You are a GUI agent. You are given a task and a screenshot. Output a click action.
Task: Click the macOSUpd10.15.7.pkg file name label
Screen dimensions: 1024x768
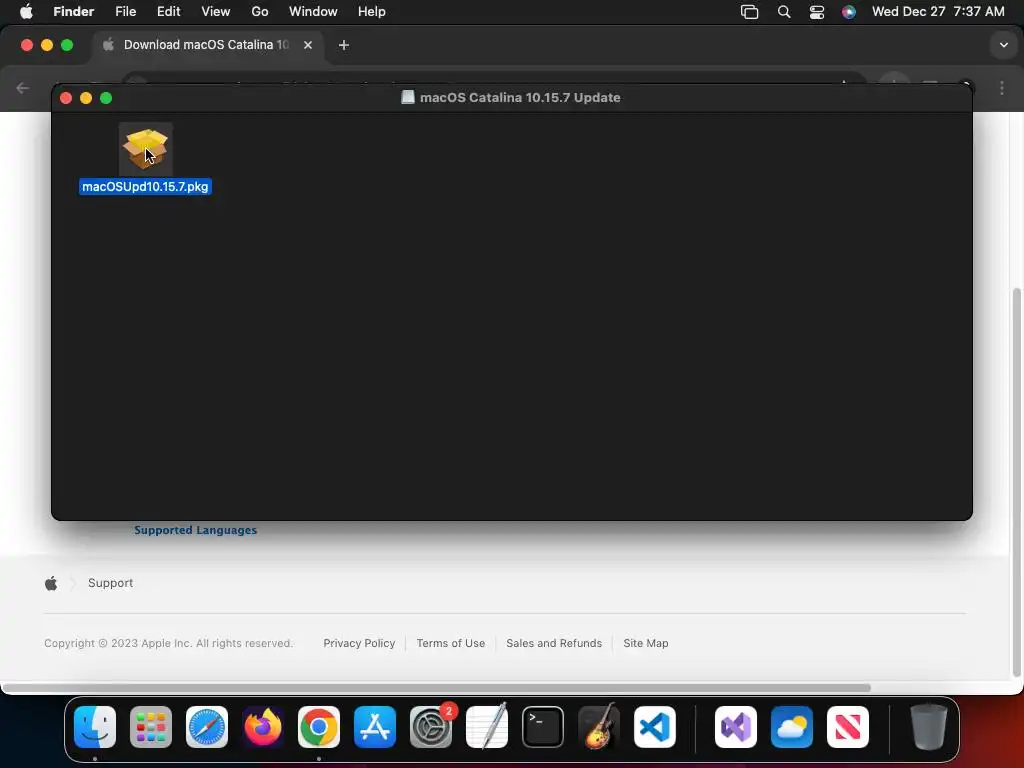coord(145,187)
